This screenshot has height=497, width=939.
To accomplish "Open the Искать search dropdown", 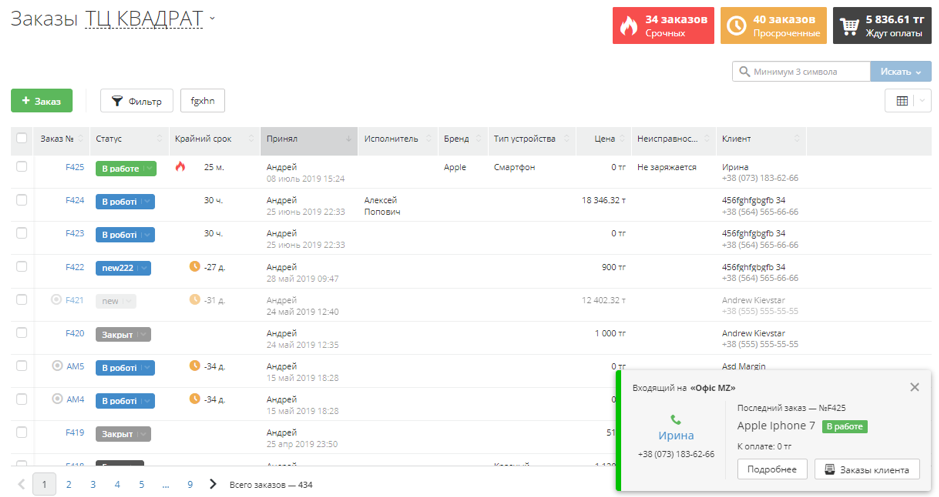I will 900,72.
